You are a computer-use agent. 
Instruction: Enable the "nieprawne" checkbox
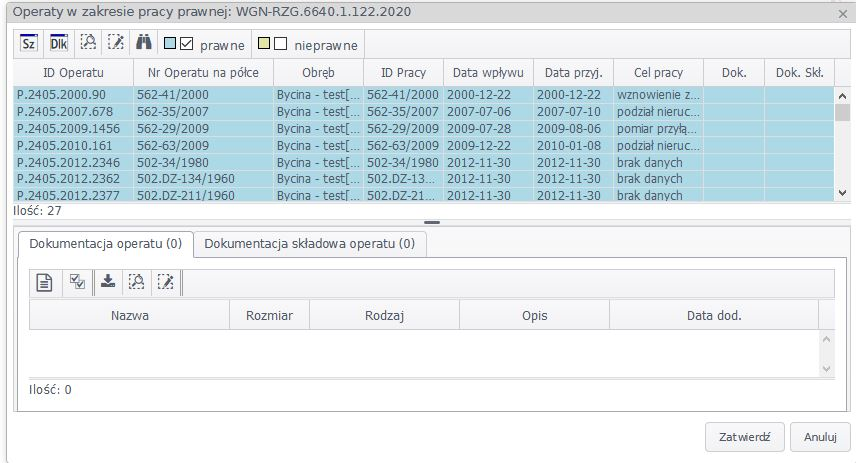pyautogui.click(x=280, y=44)
